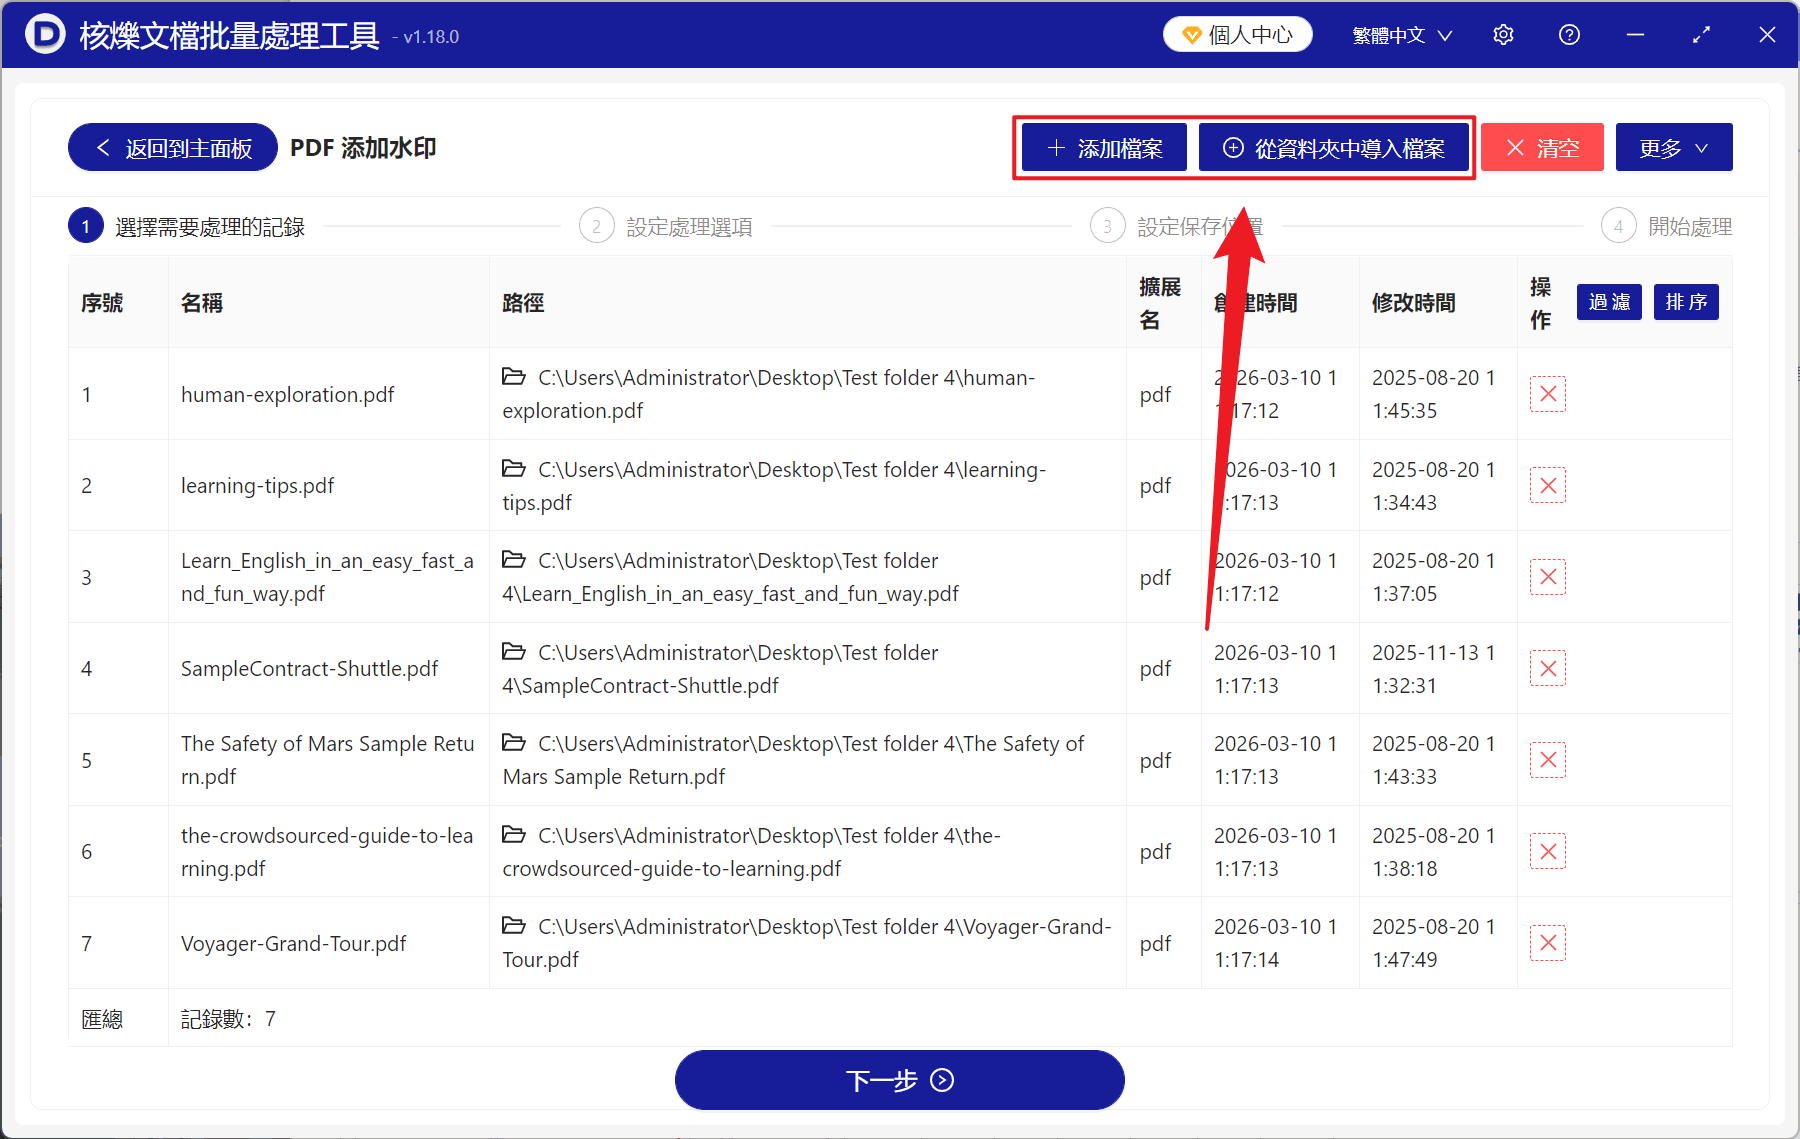This screenshot has width=1800, height=1139.
Task: Open the 過濾 filter control
Action: point(1608,302)
